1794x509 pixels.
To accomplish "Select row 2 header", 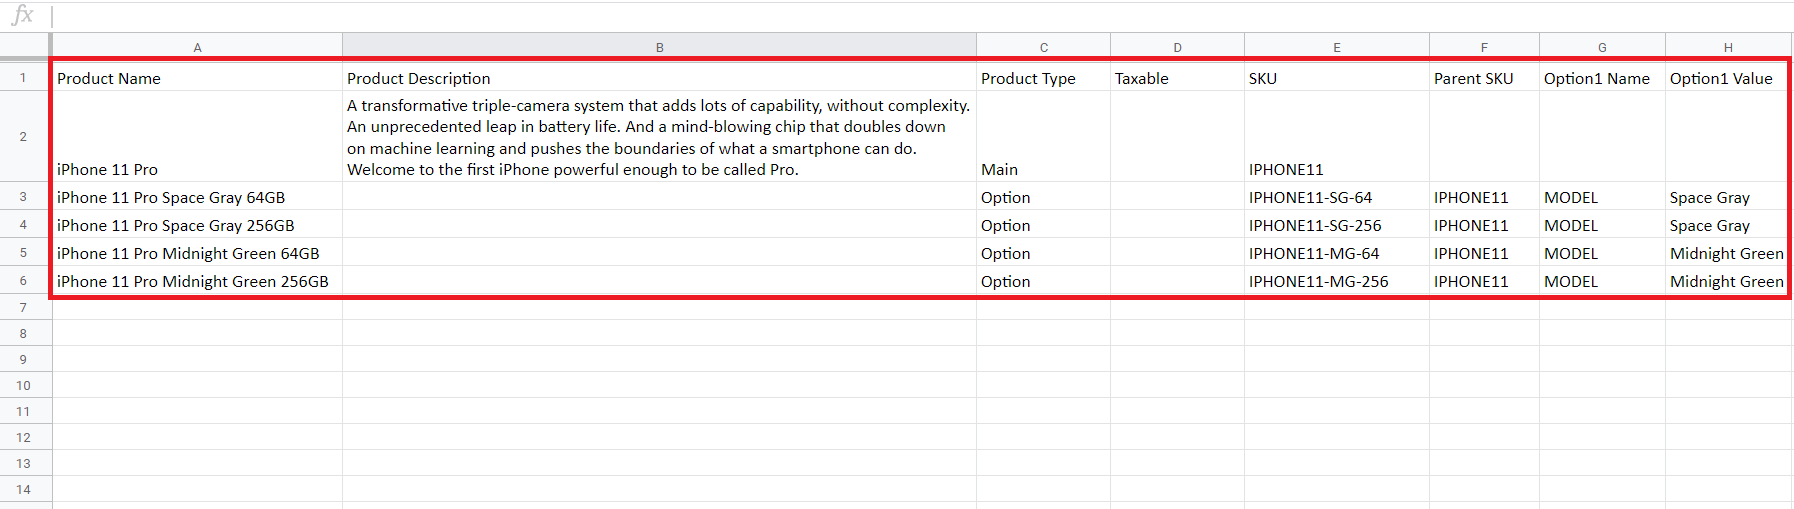I will (x=24, y=136).
